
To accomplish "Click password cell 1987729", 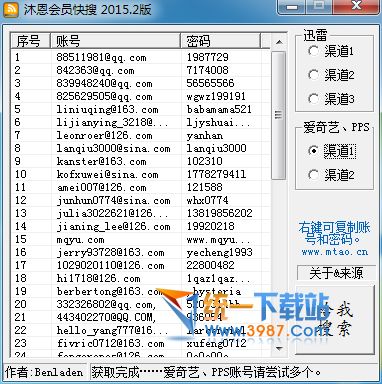I will click(x=207, y=57).
